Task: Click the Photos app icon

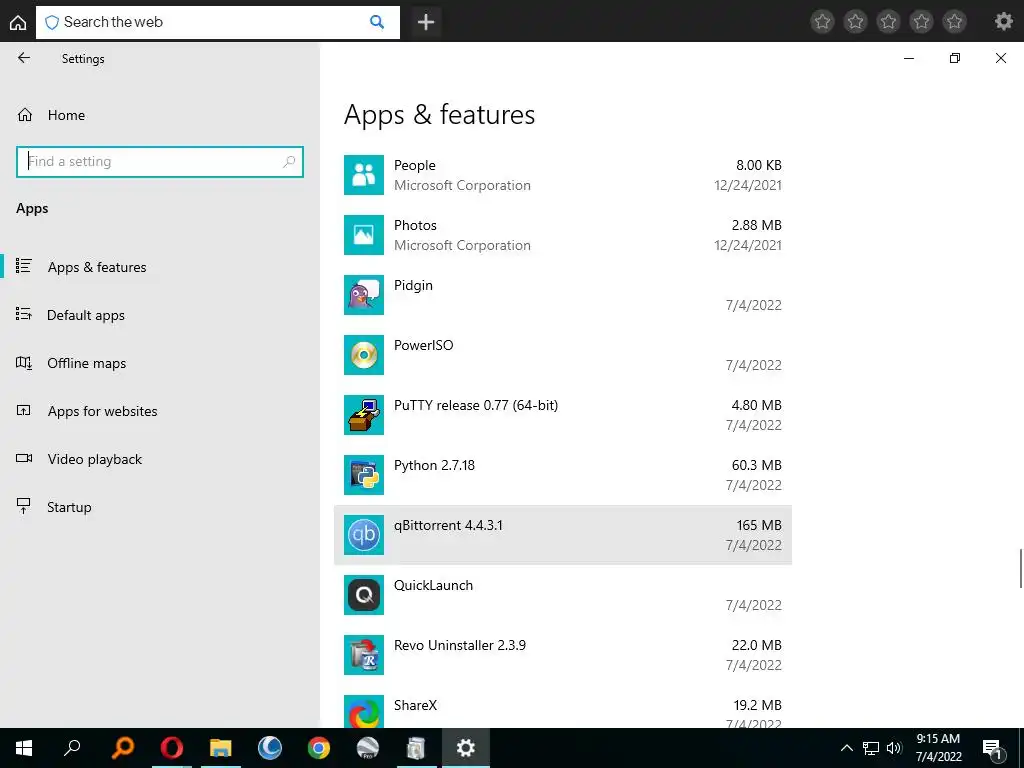Action: [x=364, y=235]
